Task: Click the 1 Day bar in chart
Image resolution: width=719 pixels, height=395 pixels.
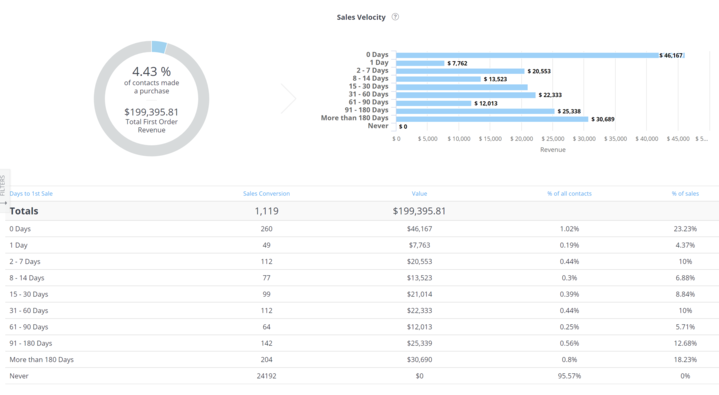Action: tap(420, 63)
